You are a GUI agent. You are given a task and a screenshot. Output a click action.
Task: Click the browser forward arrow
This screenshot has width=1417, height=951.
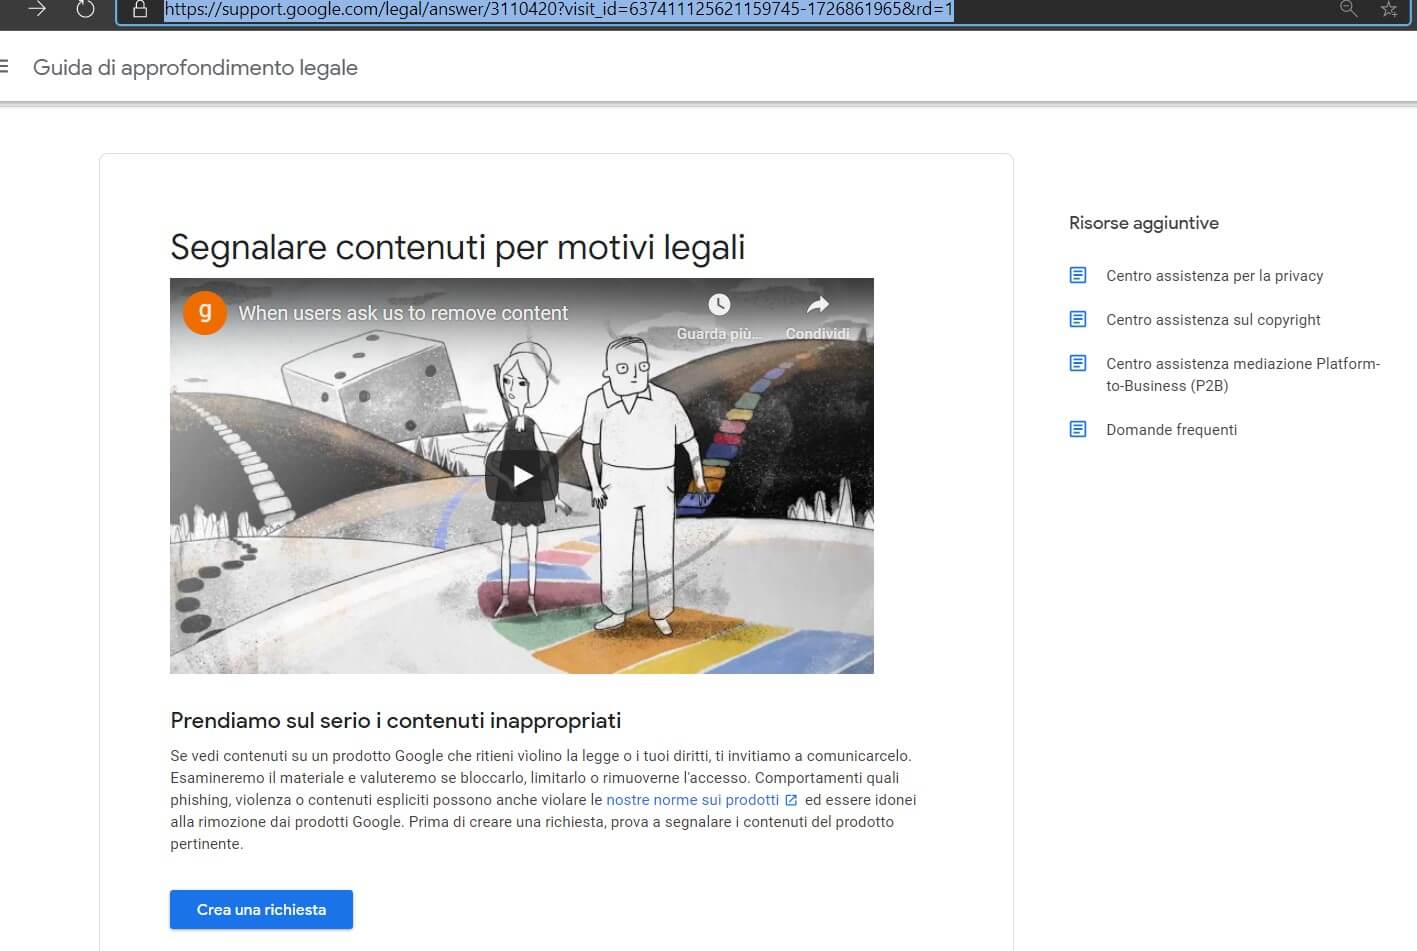(x=37, y=9)
